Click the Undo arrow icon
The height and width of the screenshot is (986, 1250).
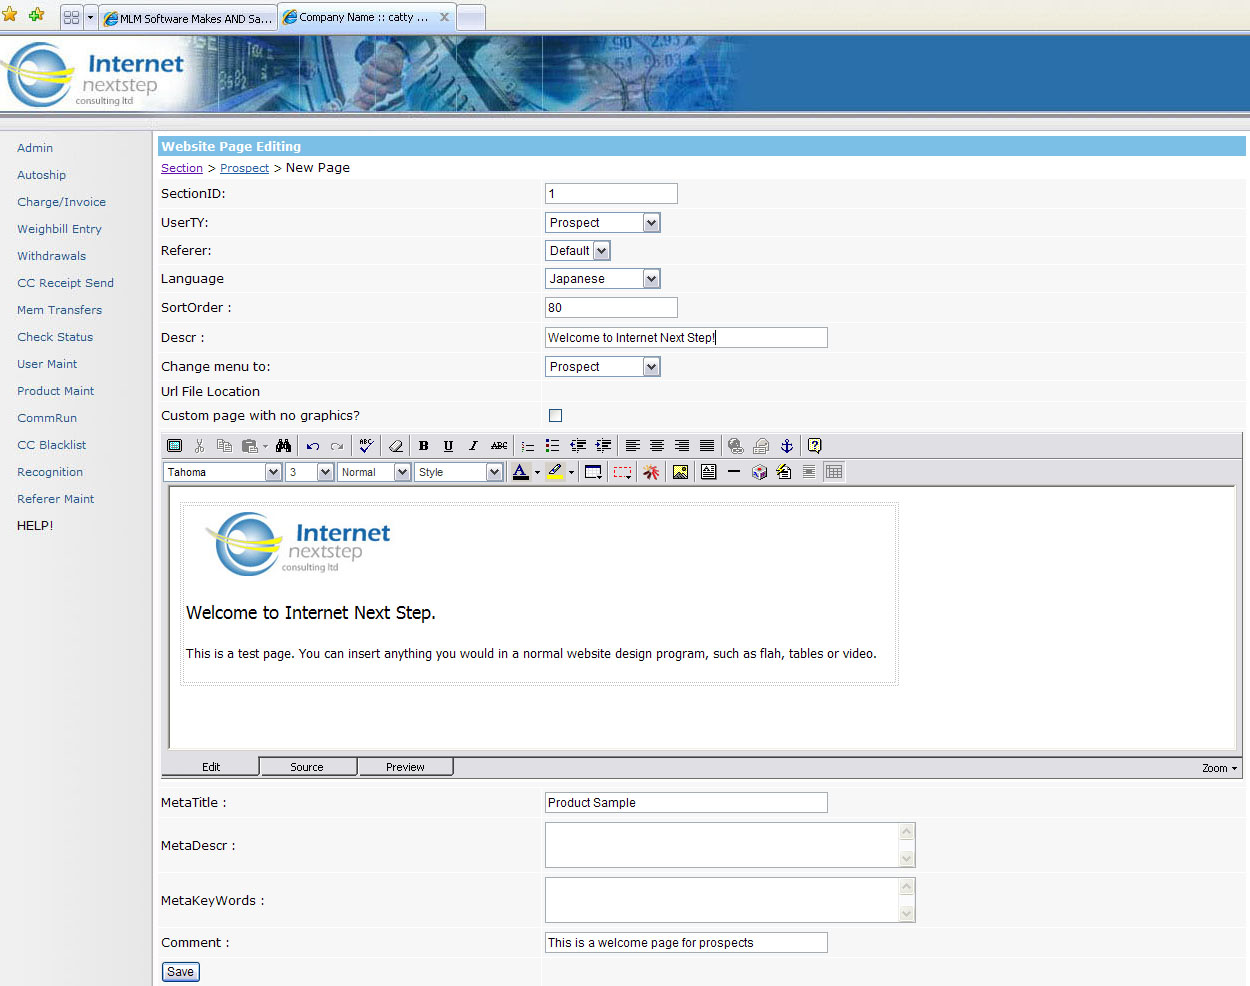[313, 446]
